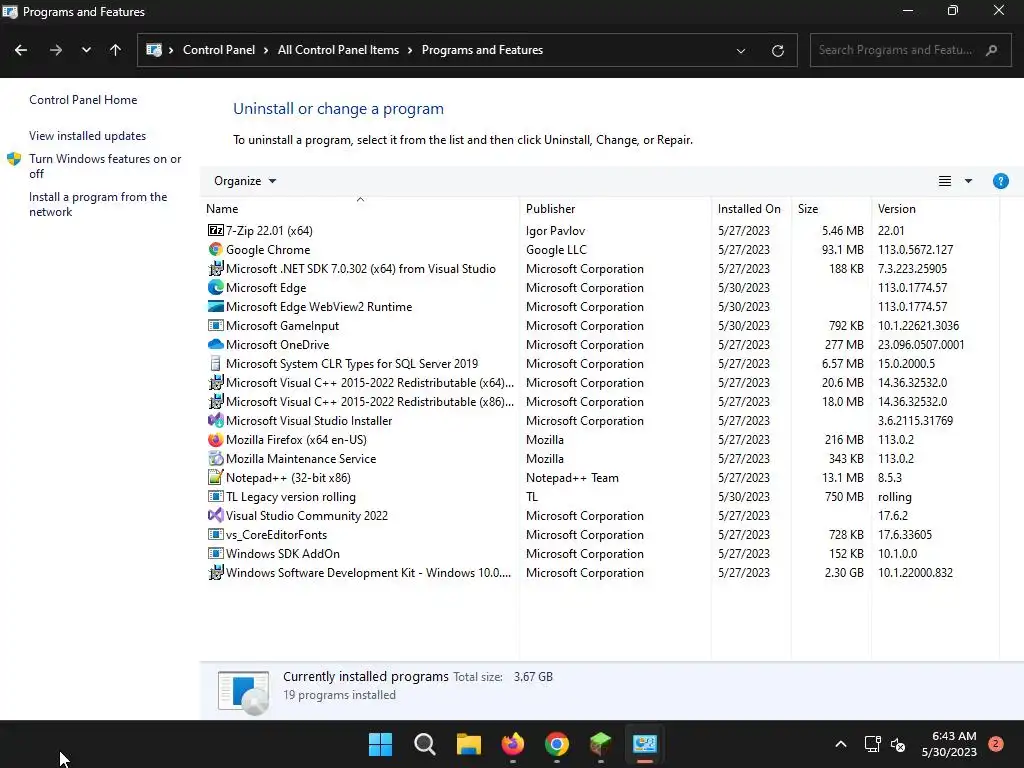
Task: Click version 113.0.5672.127 cell
Action: pyautogui.click(x=916, y=249)
